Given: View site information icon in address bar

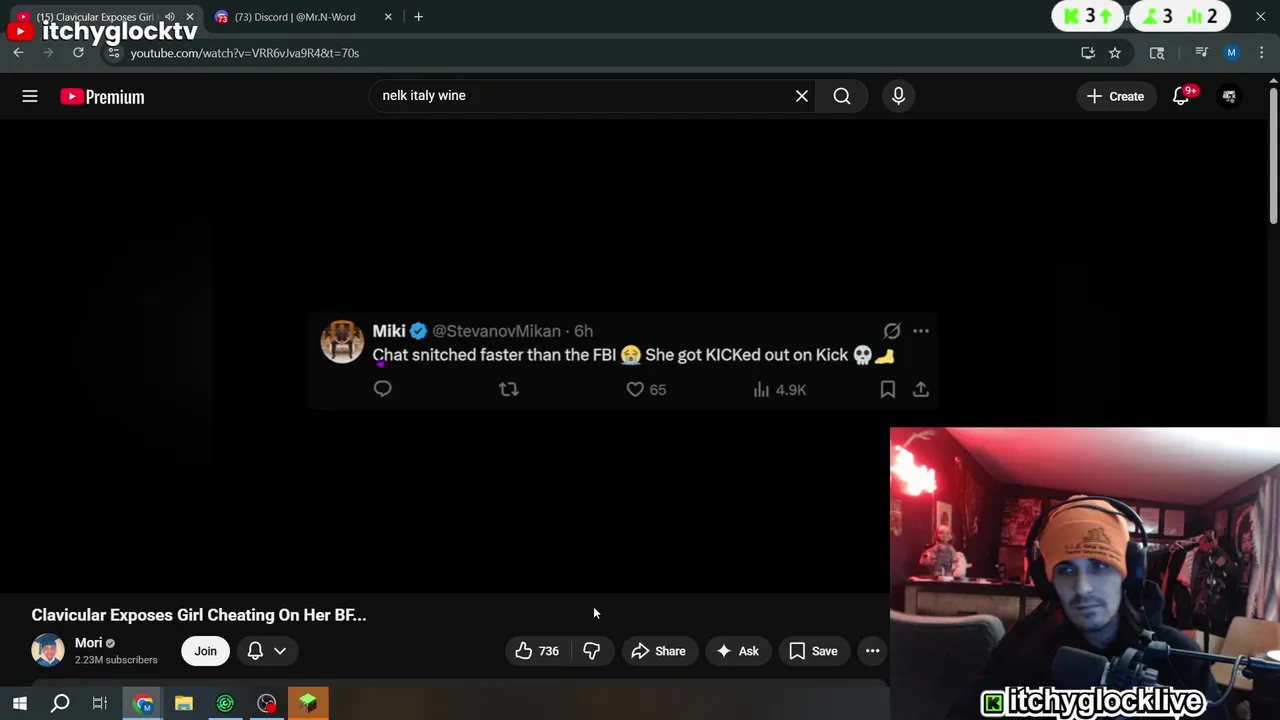Looking at the screenshot, I should [x=114, y=53].
